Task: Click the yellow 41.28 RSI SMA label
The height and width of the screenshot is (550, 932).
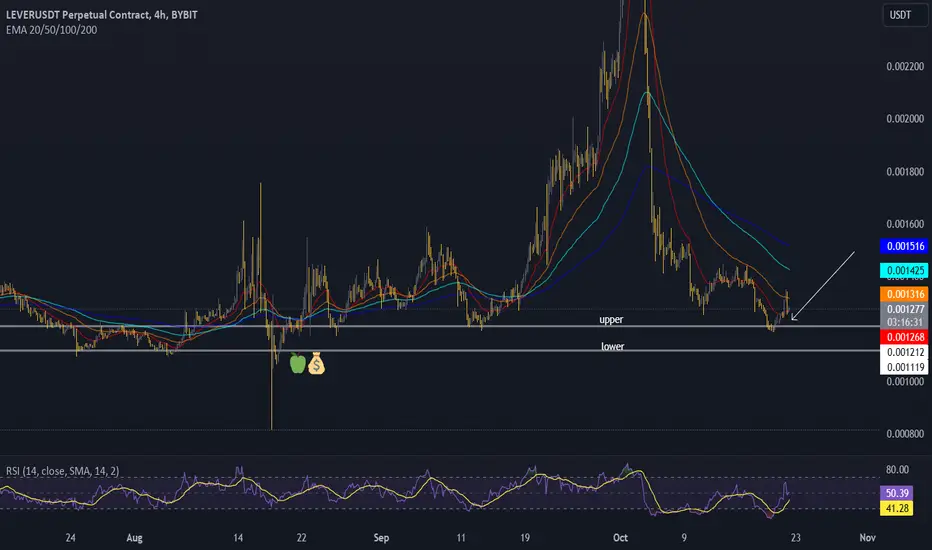Action: coord(897,508)
